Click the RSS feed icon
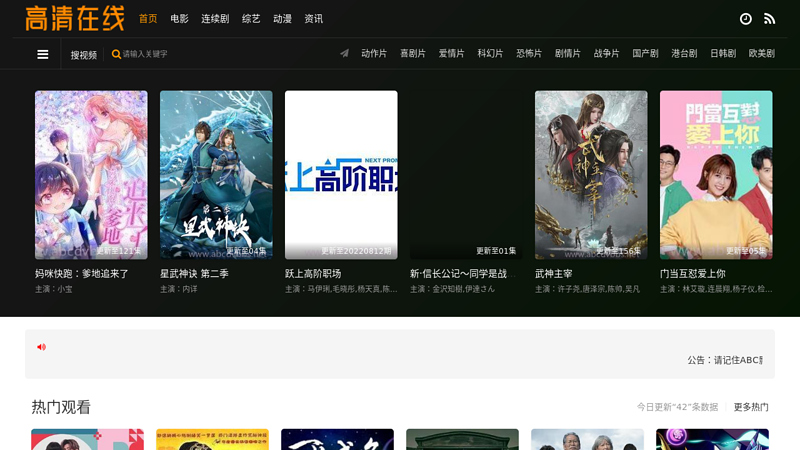Viewport: 800px width, 450px height. (769, 19)
